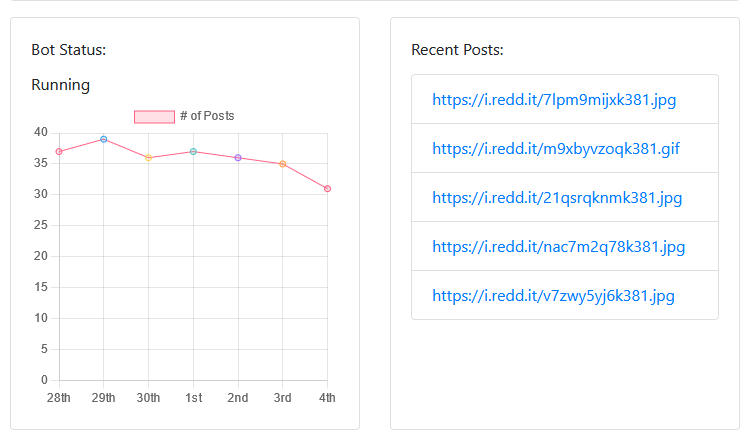The height and width of the screenshot is (440, 746).
Task: Select the 1st data point on chart
Action: 193,152
